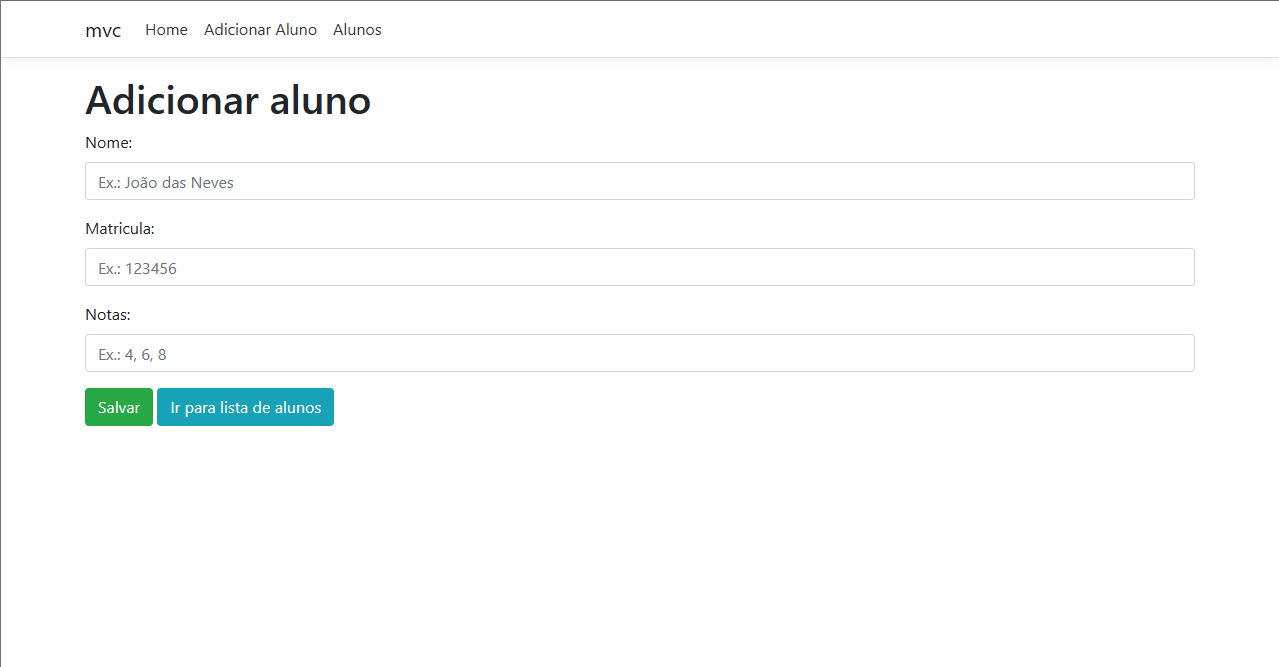Image resolution: width=1279 pixels, height=667 pixels.
Task: Click the Nome: field label
Action: [x=108, y=143]
